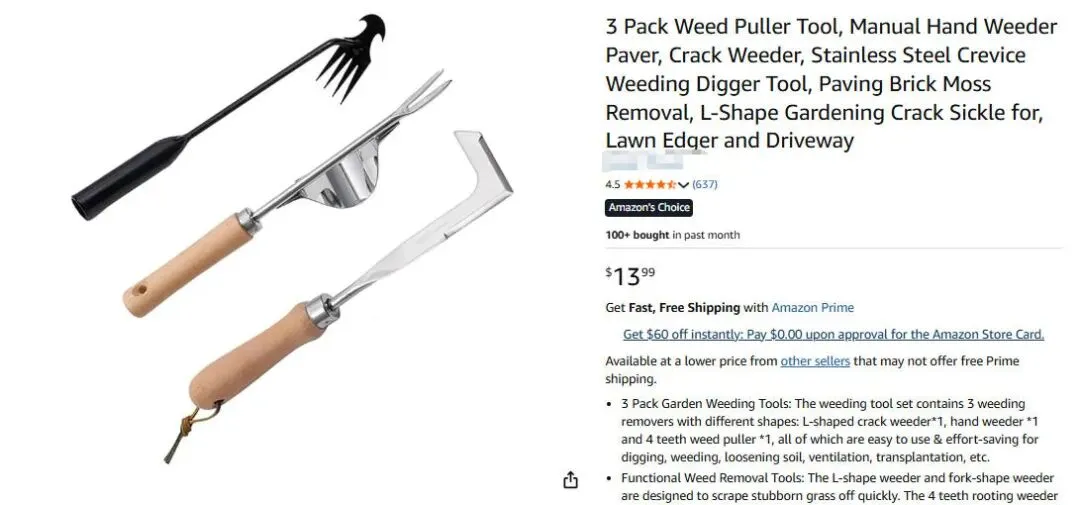Viewport: 1080px width, 505px height.
Task: Open the Amazon Prime link
Action: (x=812, y=308)
